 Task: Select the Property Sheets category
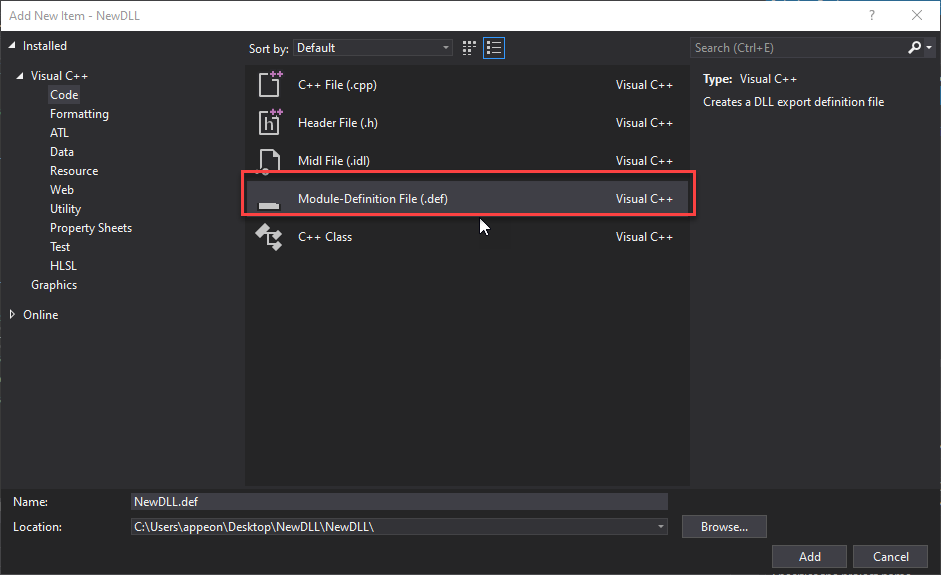coord(91,228)
